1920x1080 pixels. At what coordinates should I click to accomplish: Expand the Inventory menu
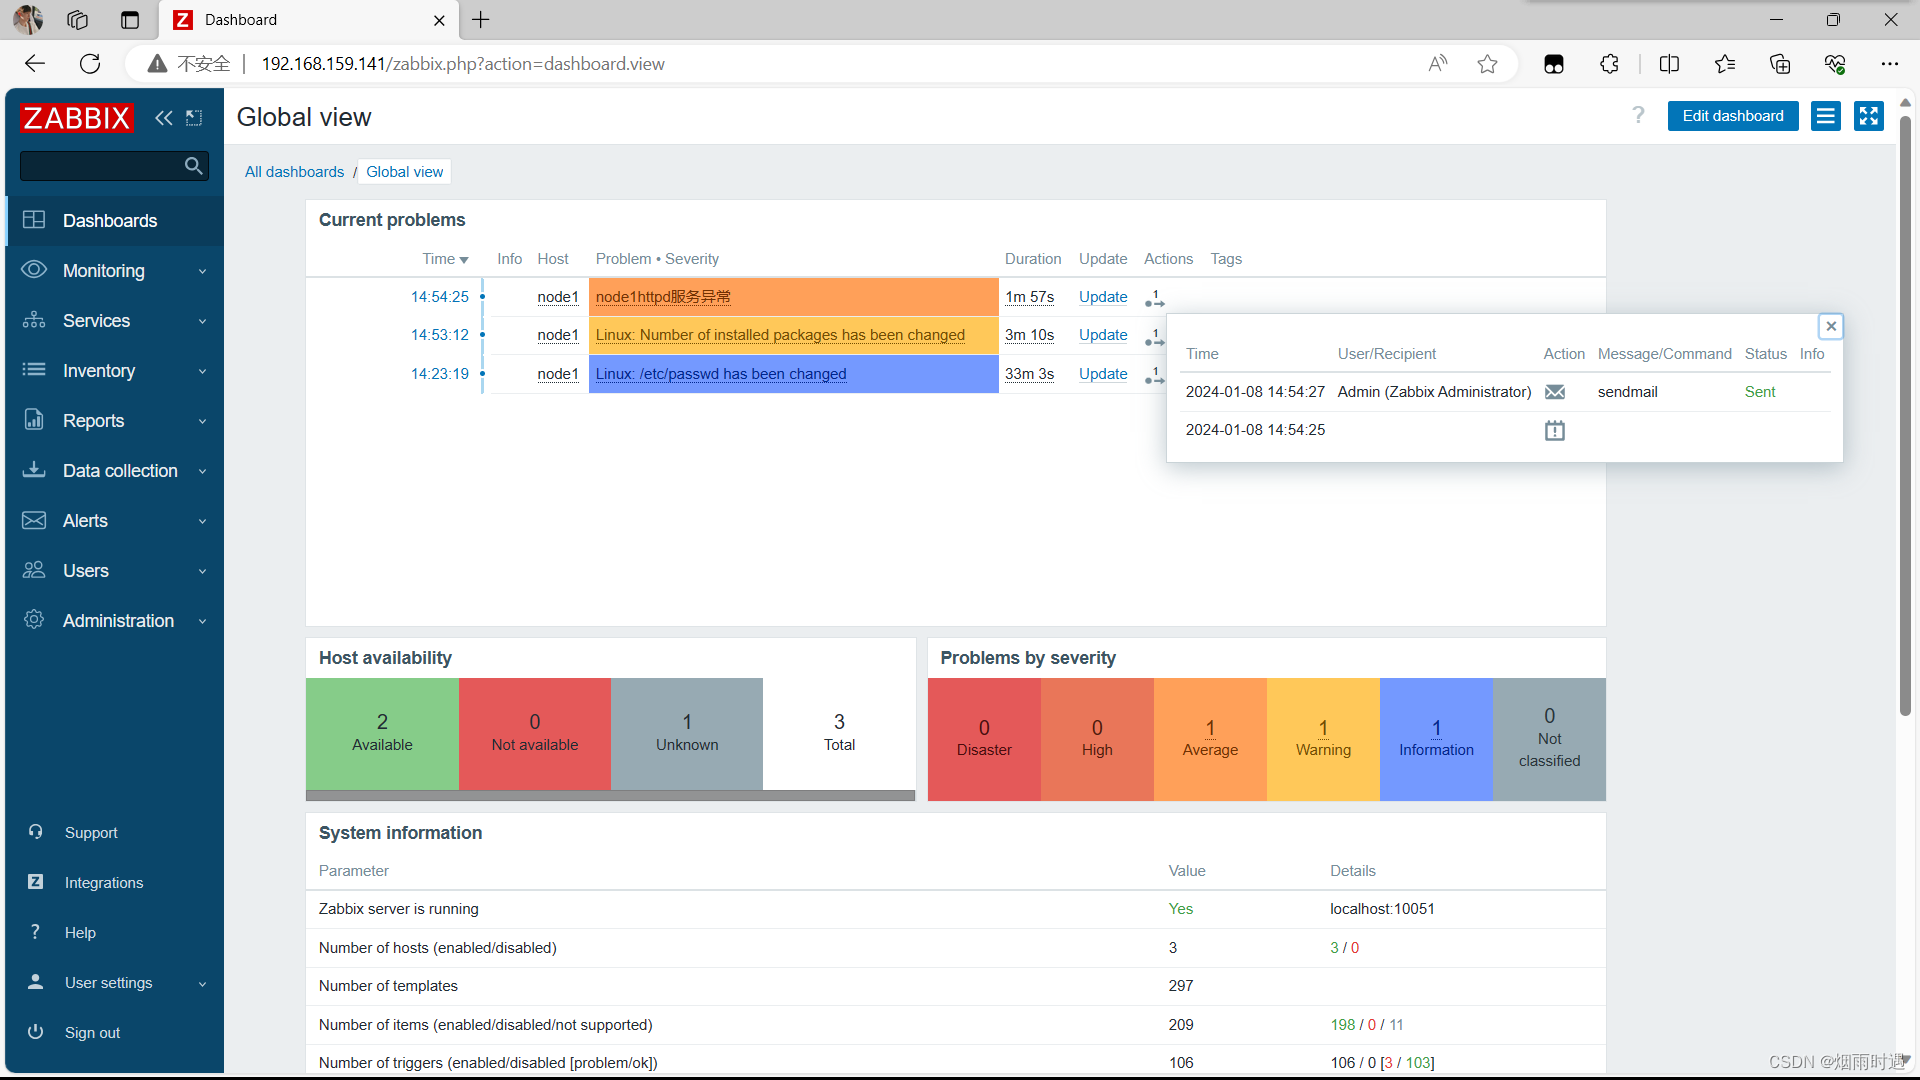[x=115, y=371]
